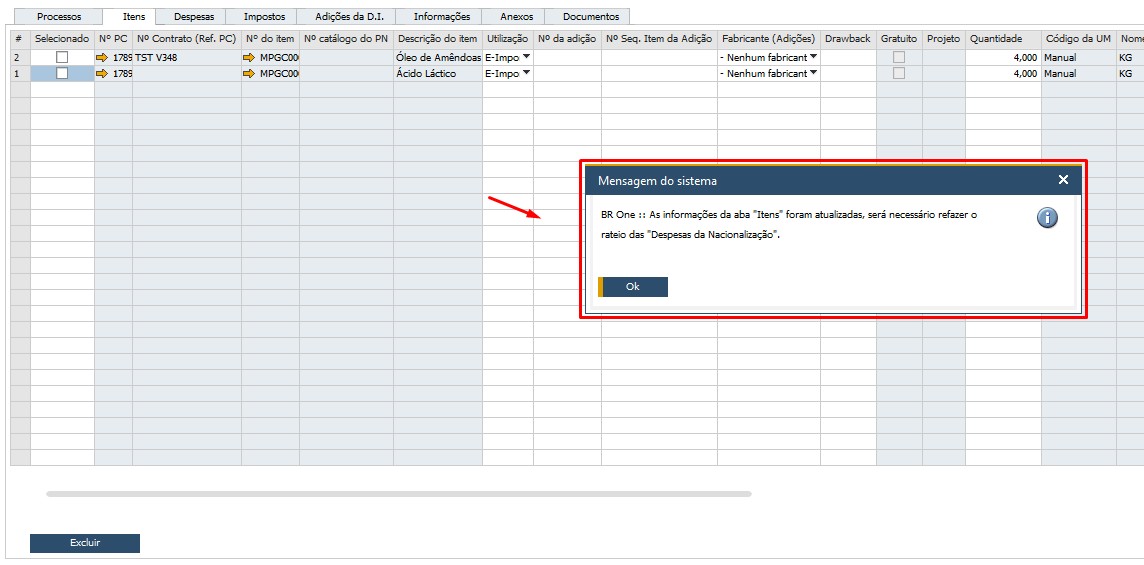Expand Fabricante dropdown for Ácido Láctico row
This screenshot has height=565, width=1144.
(x=813, y=72)
